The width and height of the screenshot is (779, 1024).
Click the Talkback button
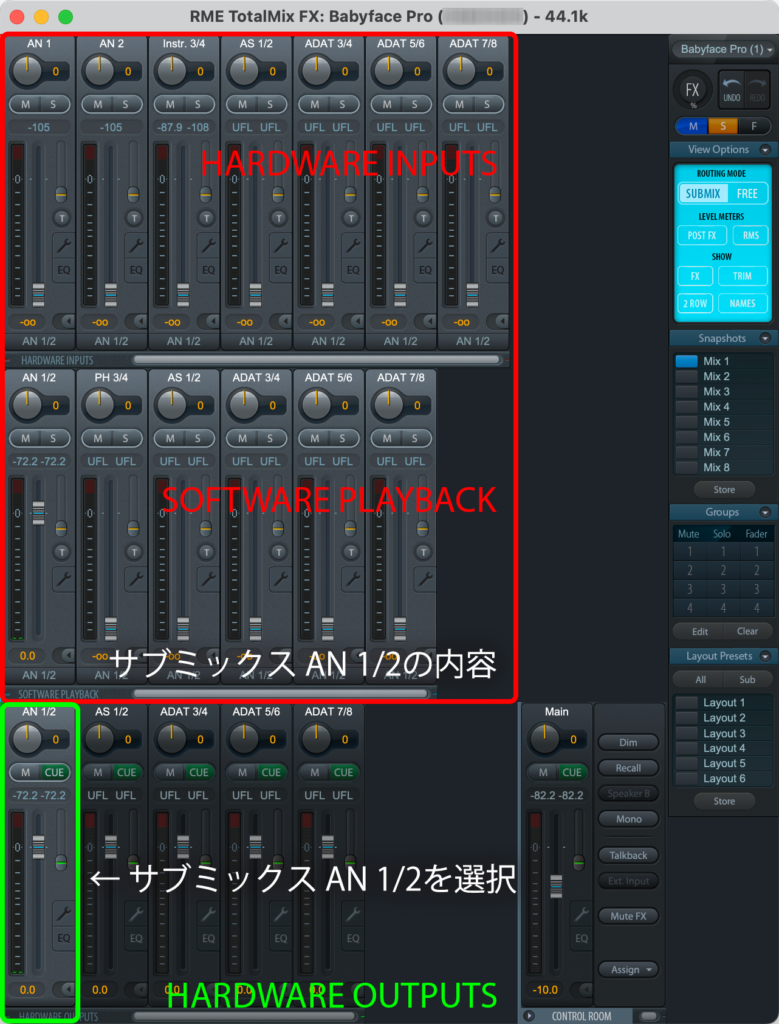point(628,856)
